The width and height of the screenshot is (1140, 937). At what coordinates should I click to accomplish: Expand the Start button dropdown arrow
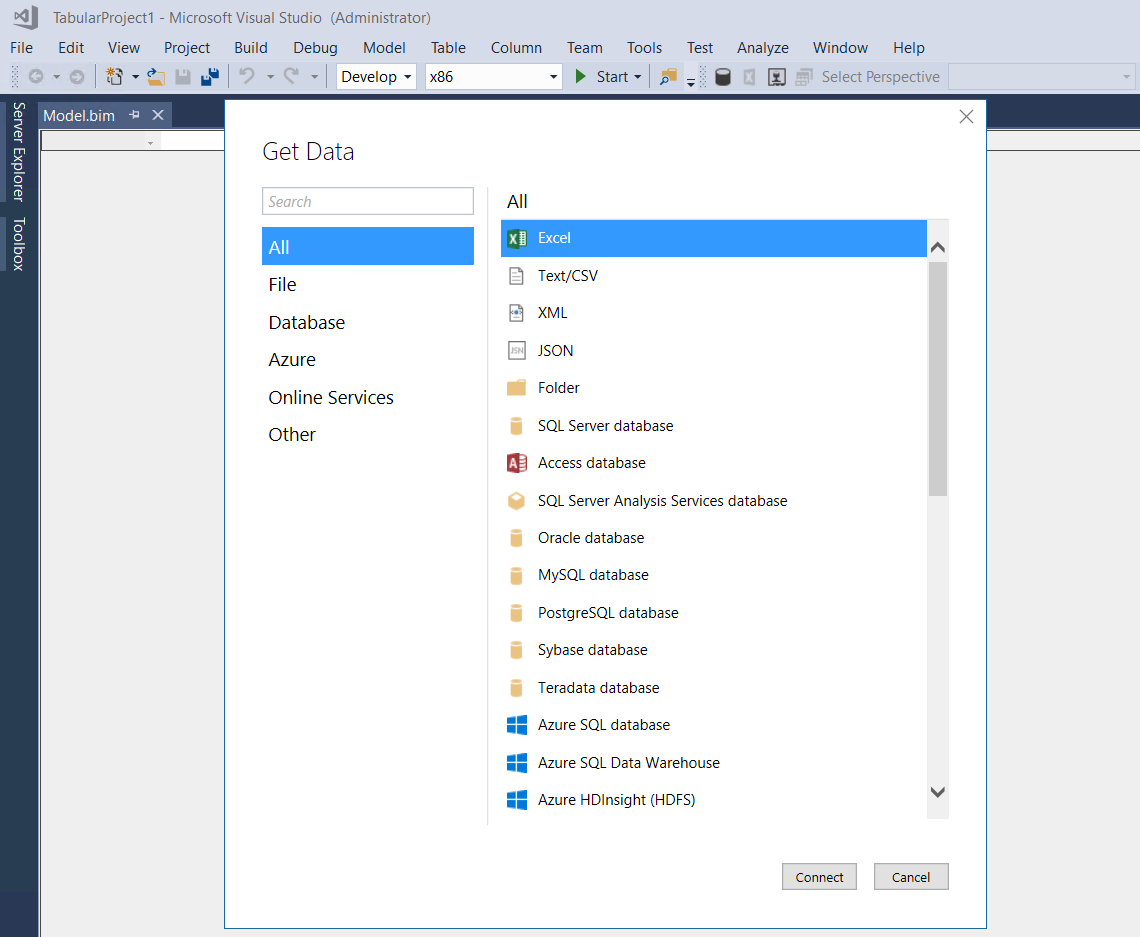[638, 76]
